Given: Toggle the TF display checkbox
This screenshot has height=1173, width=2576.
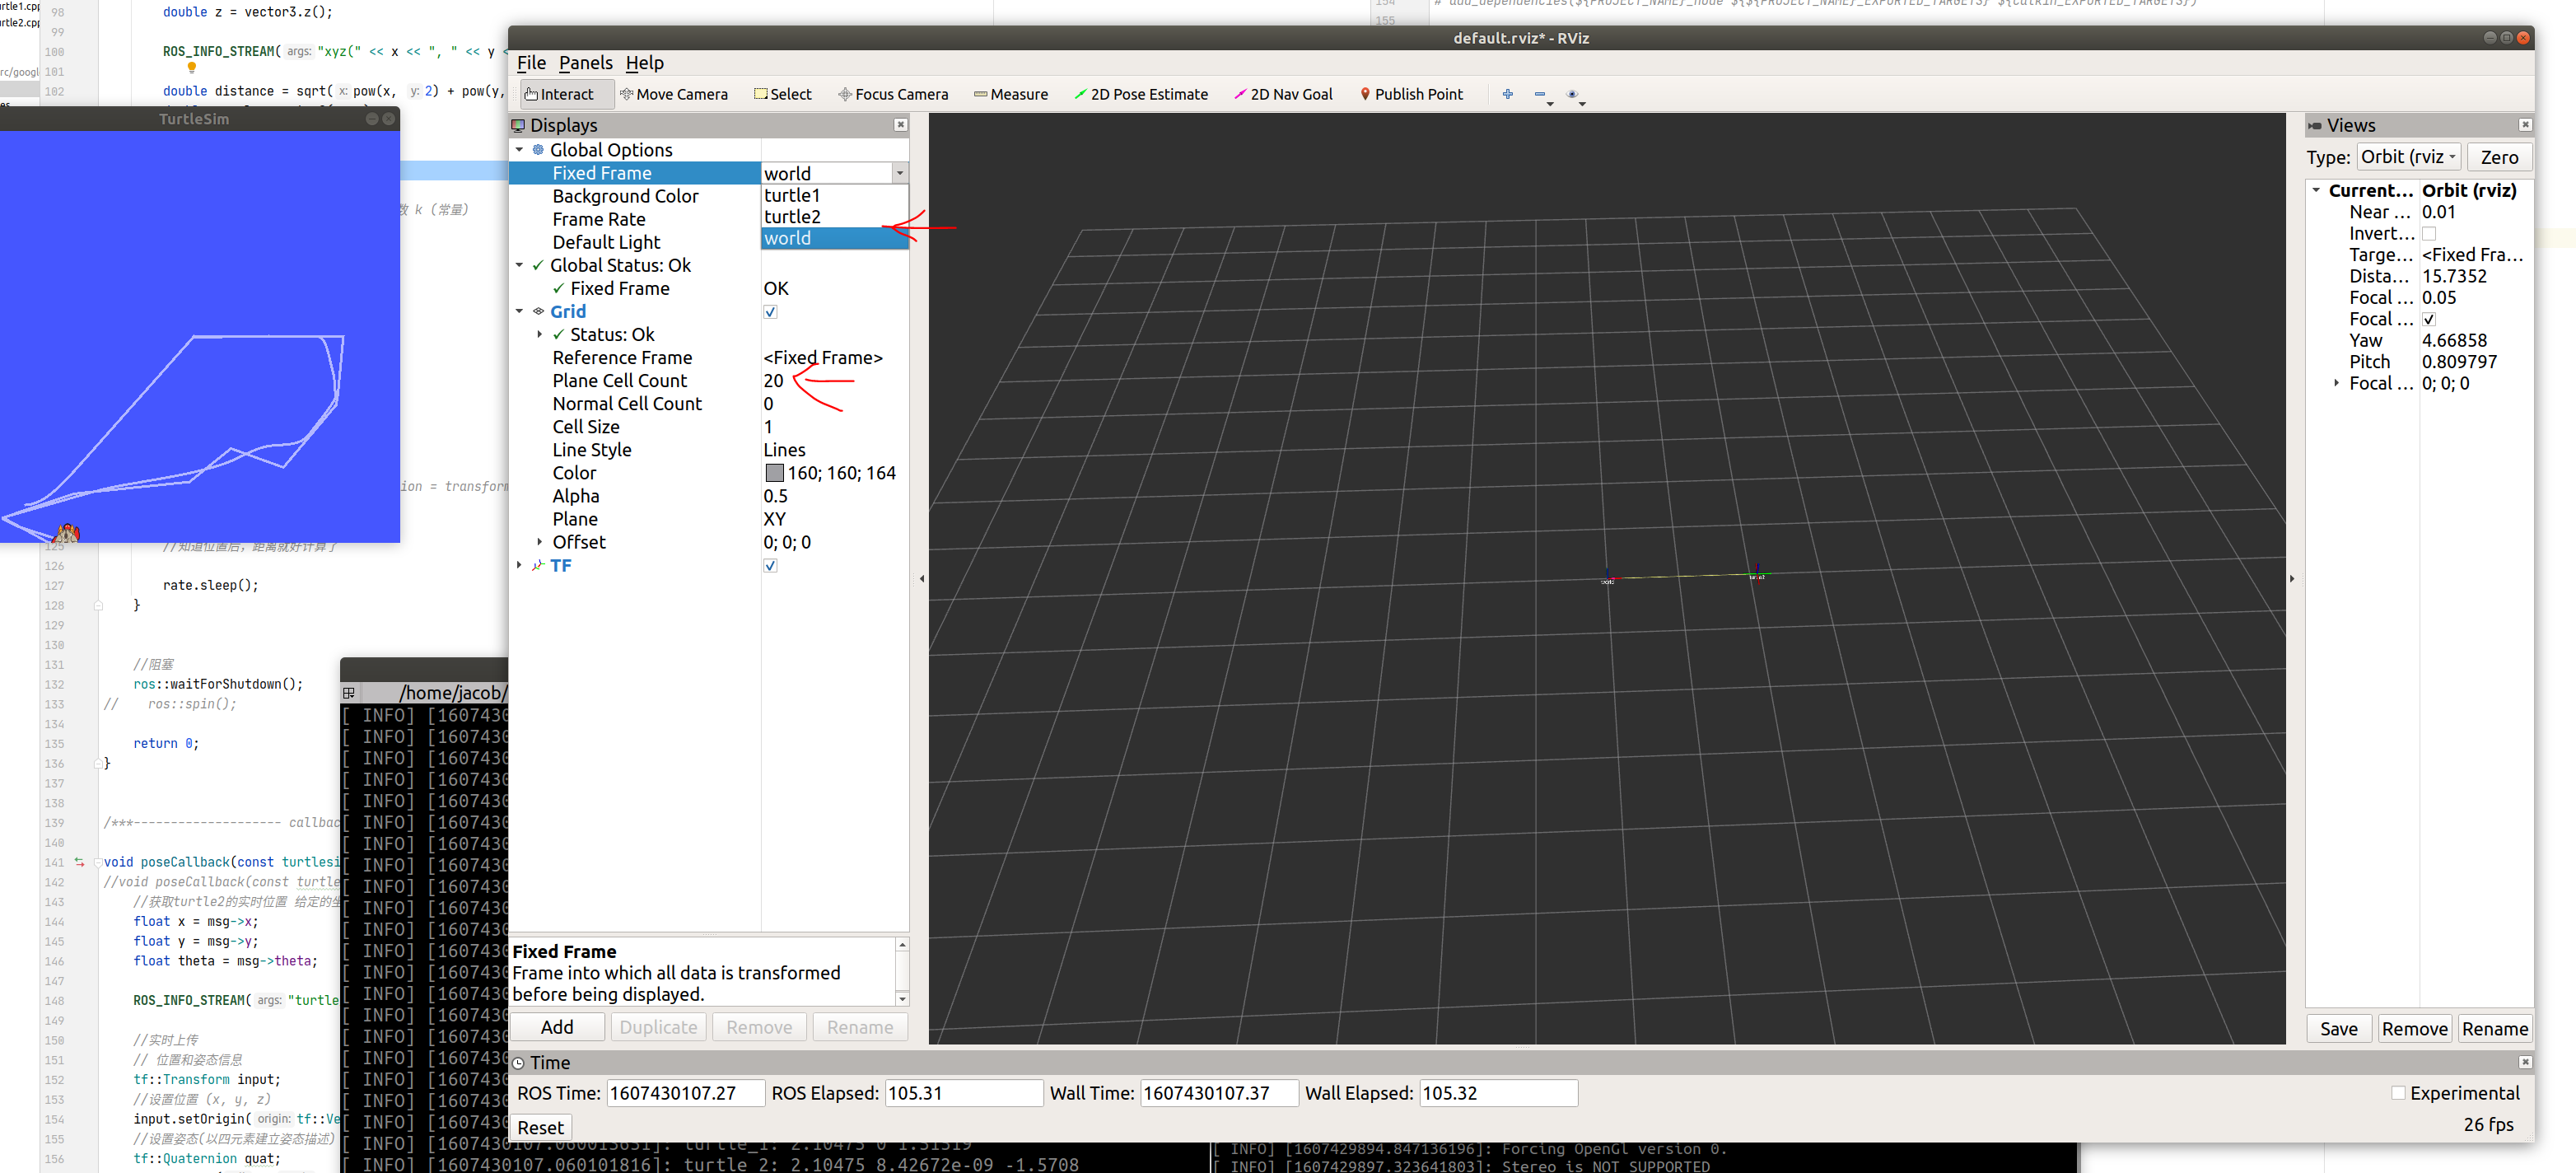Looking at the screenshot, I should [770, 566].
